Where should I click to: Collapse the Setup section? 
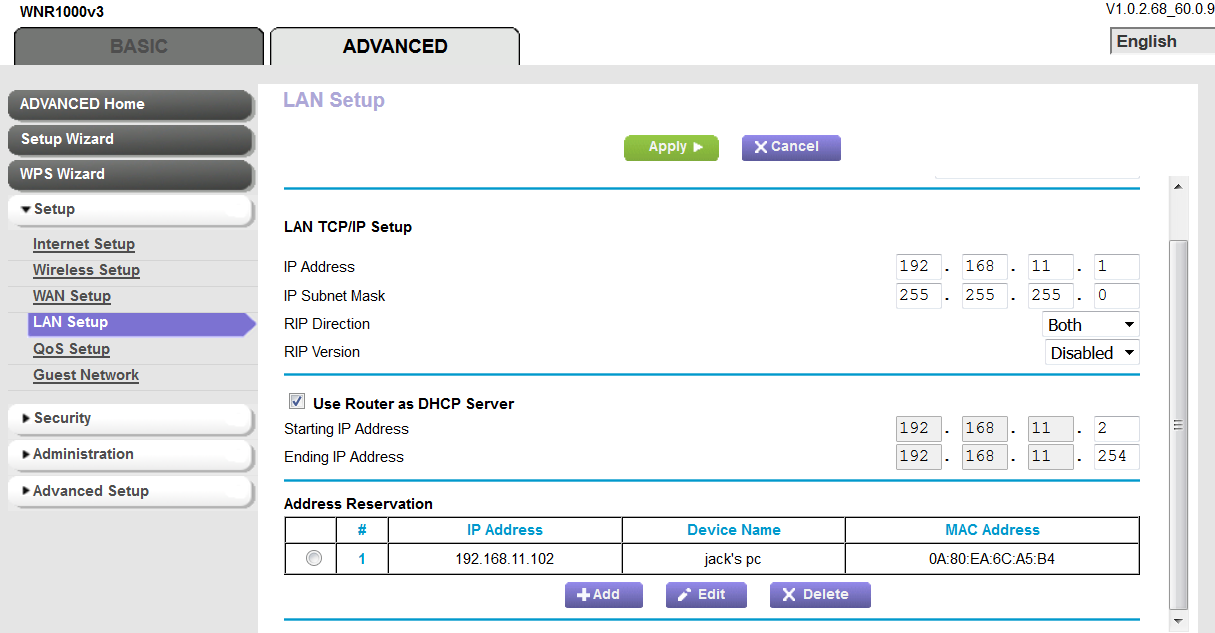[x=130, y=209]
